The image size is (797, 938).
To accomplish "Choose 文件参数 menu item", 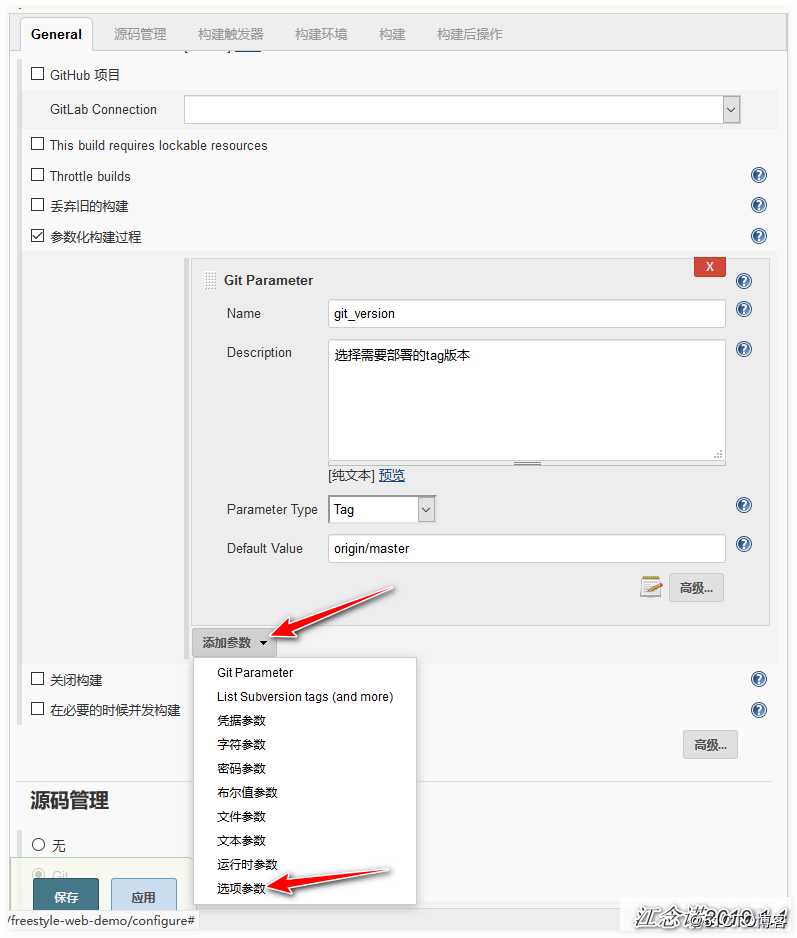I will pos(305,817).
